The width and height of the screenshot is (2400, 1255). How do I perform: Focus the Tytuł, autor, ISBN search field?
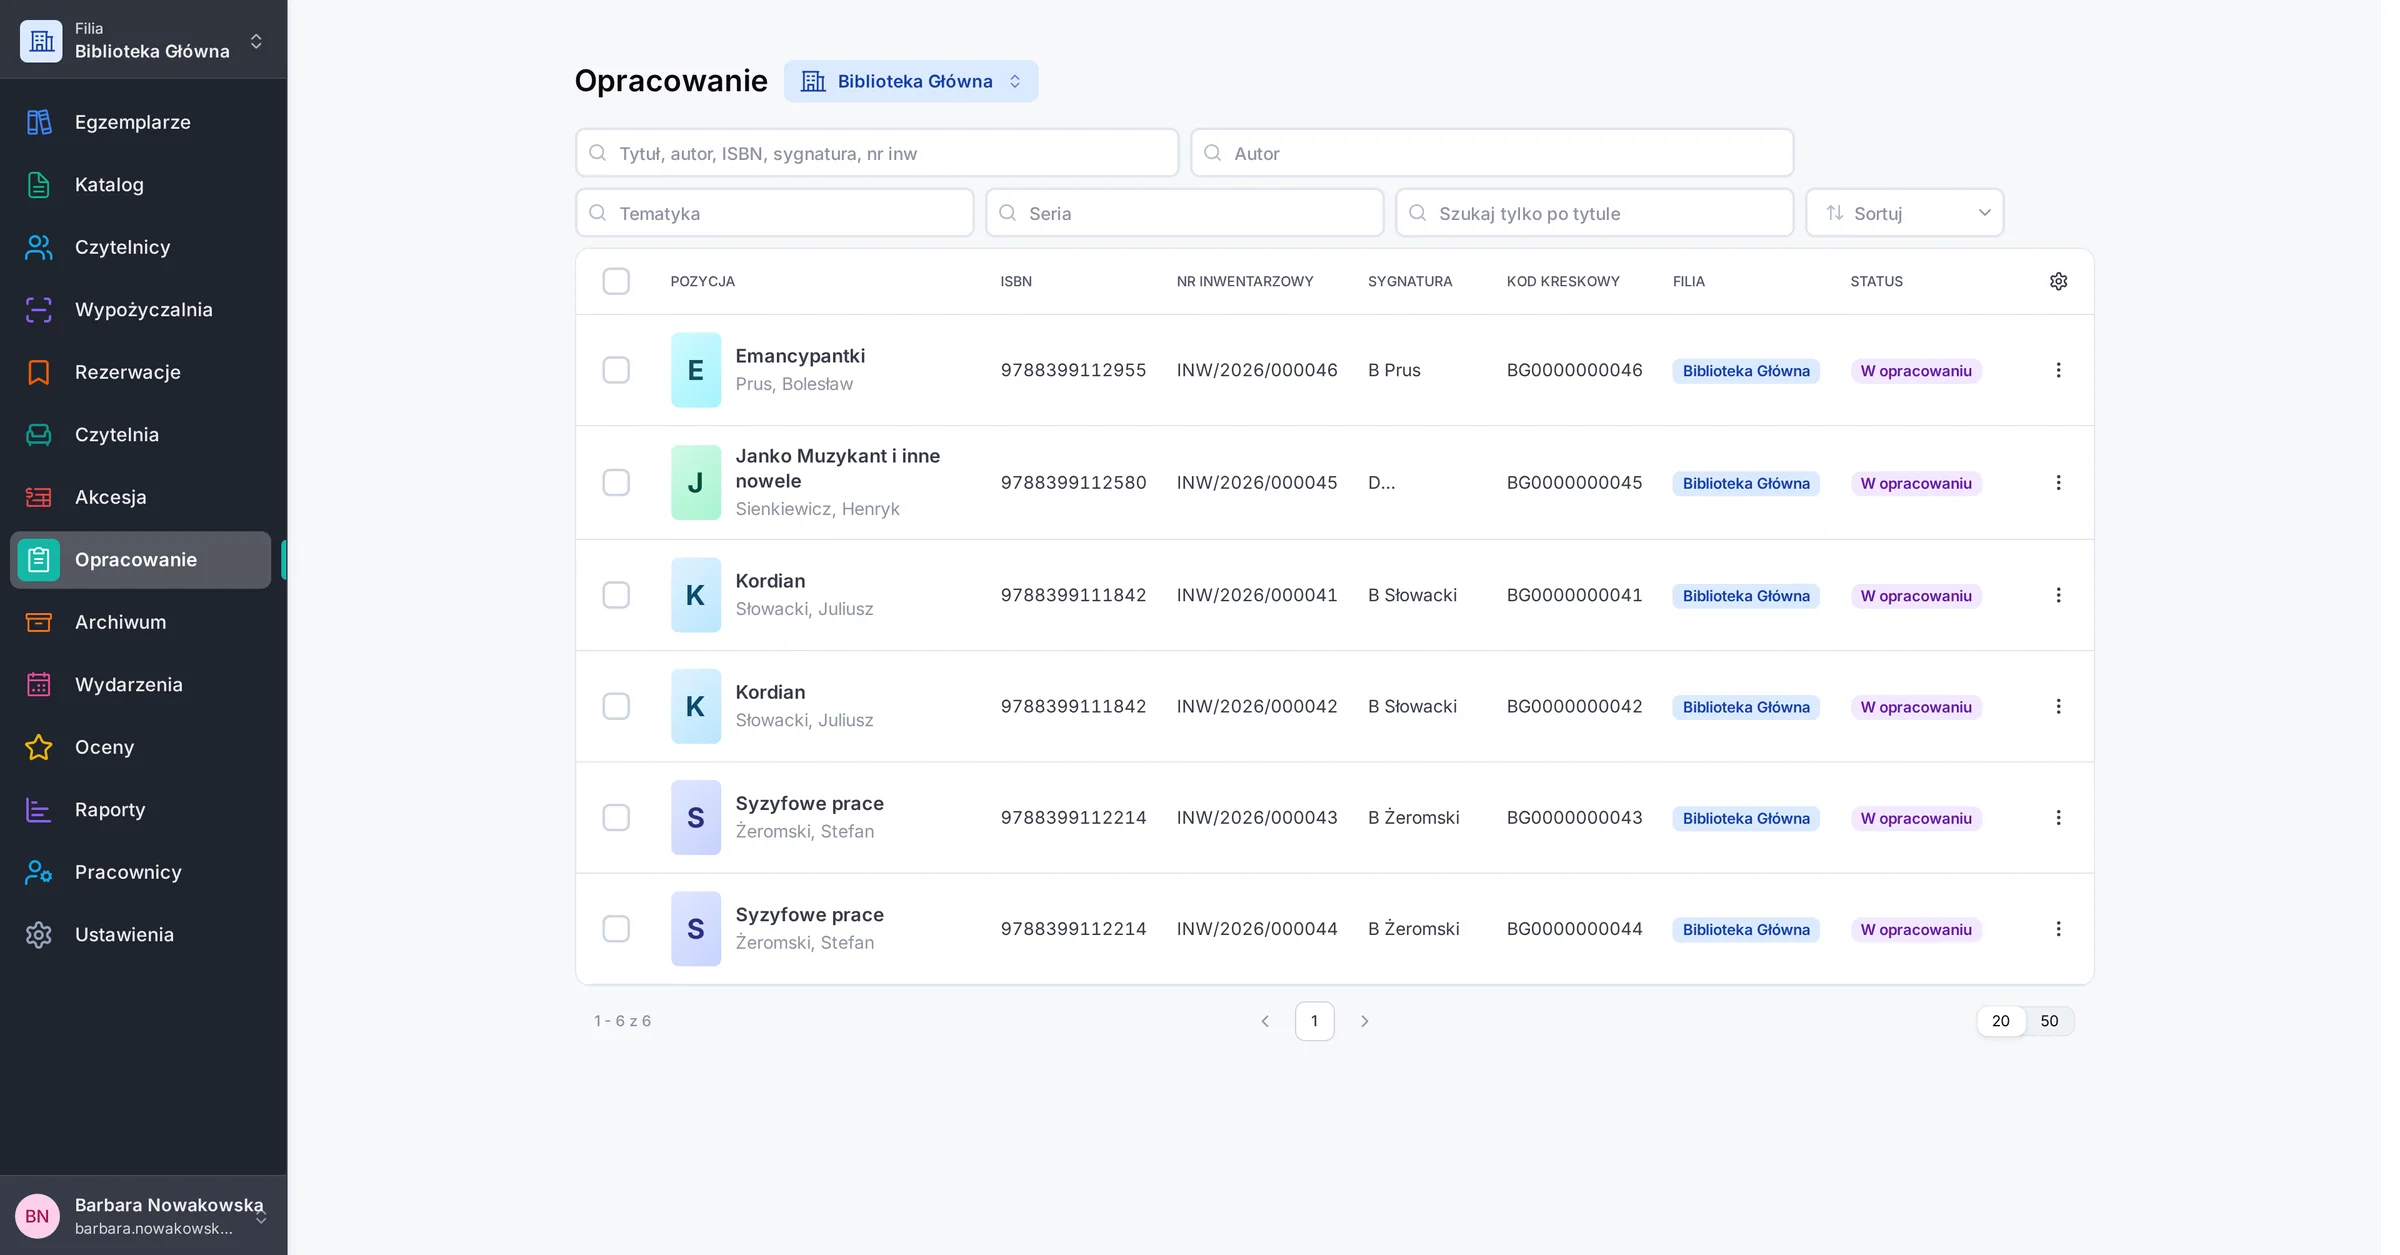[877, 153]
